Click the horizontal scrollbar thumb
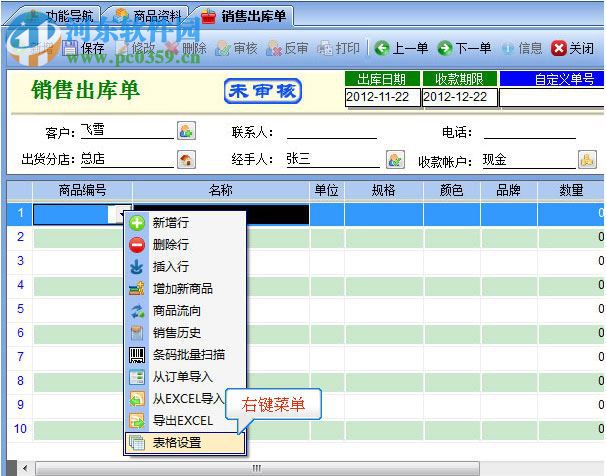Viewport: 606px width, 476px height. (257, 468)
